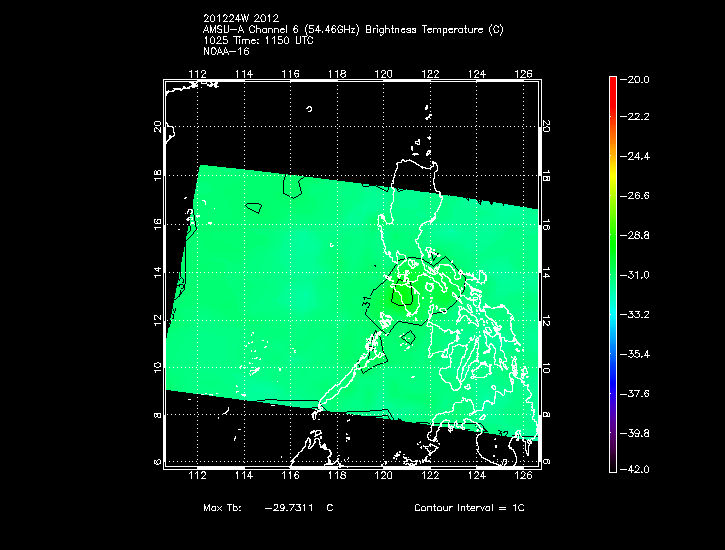Click longitude 124 on the bottom axis
The width and height of the screenshot is (725, 550).
(477, 475)
